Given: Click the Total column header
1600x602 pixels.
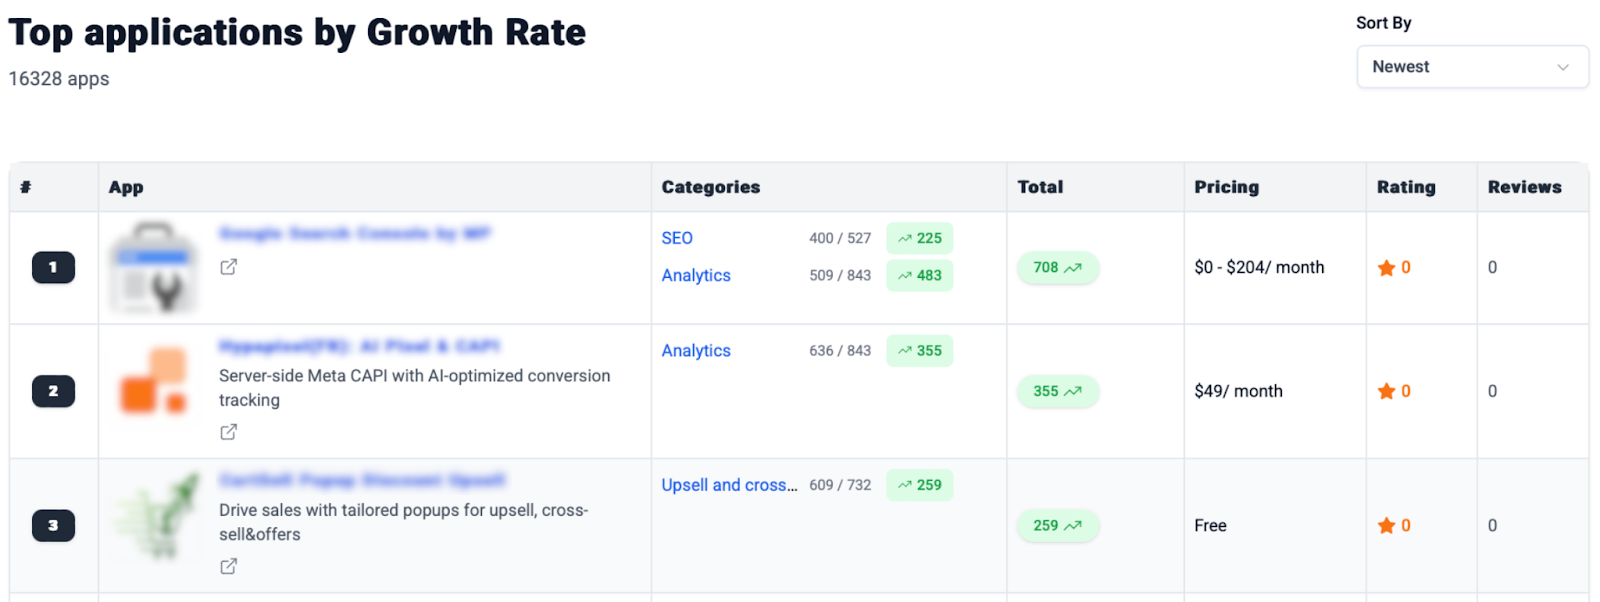Looking at the screenshot, I should (1040, 187).
